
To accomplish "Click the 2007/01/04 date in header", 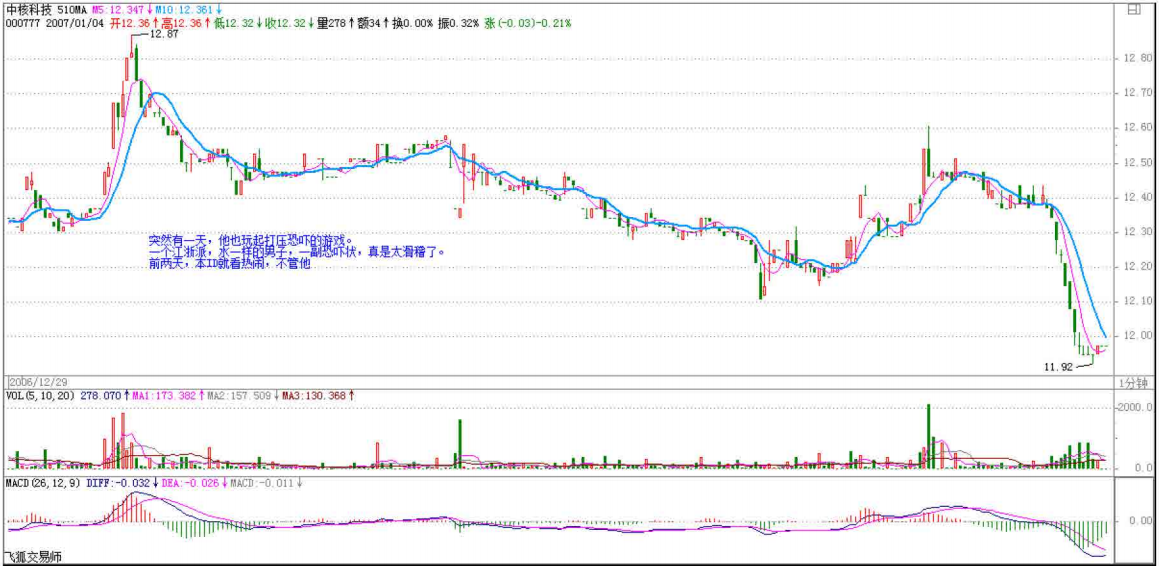I will point(77,22).
